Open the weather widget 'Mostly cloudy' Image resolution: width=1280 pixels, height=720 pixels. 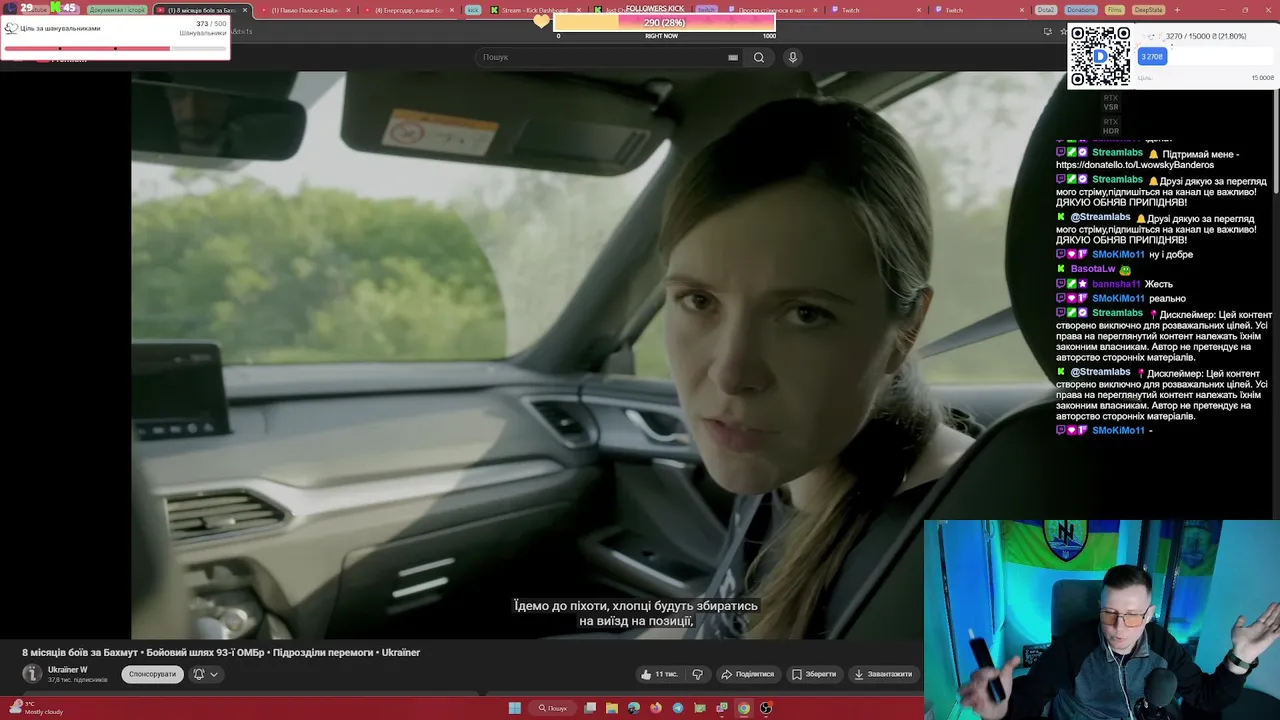(x=36, y=708)
